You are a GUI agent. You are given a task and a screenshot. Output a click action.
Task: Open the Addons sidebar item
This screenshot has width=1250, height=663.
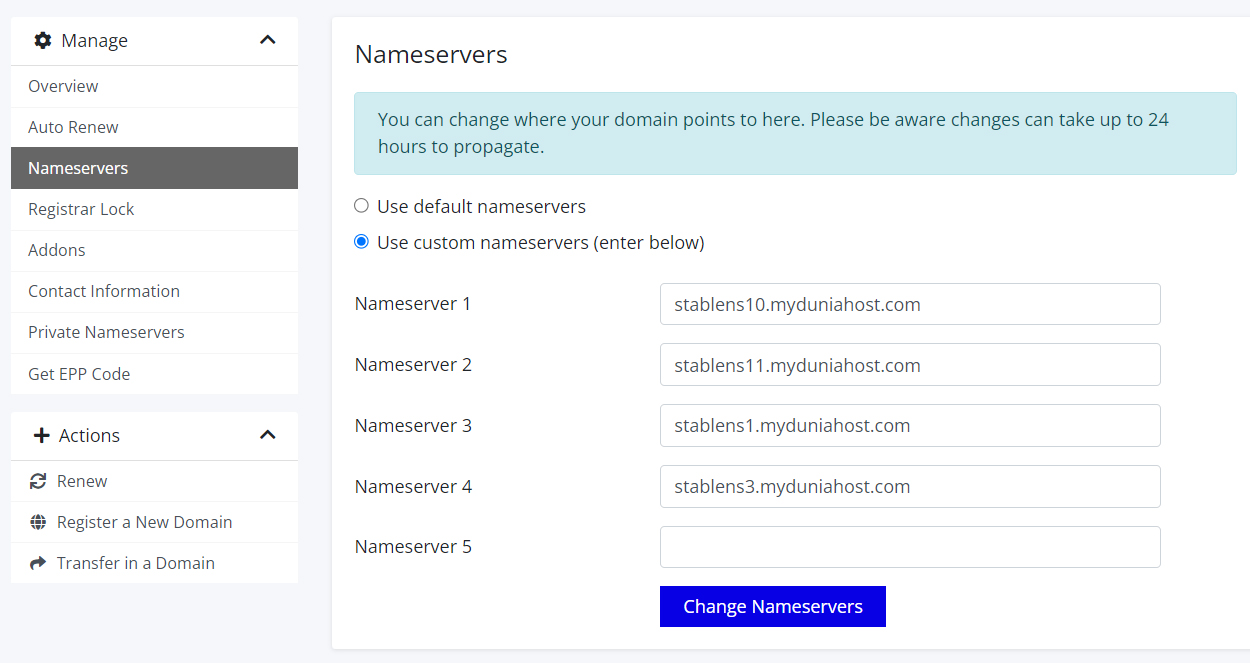click(x=57, y=250)
